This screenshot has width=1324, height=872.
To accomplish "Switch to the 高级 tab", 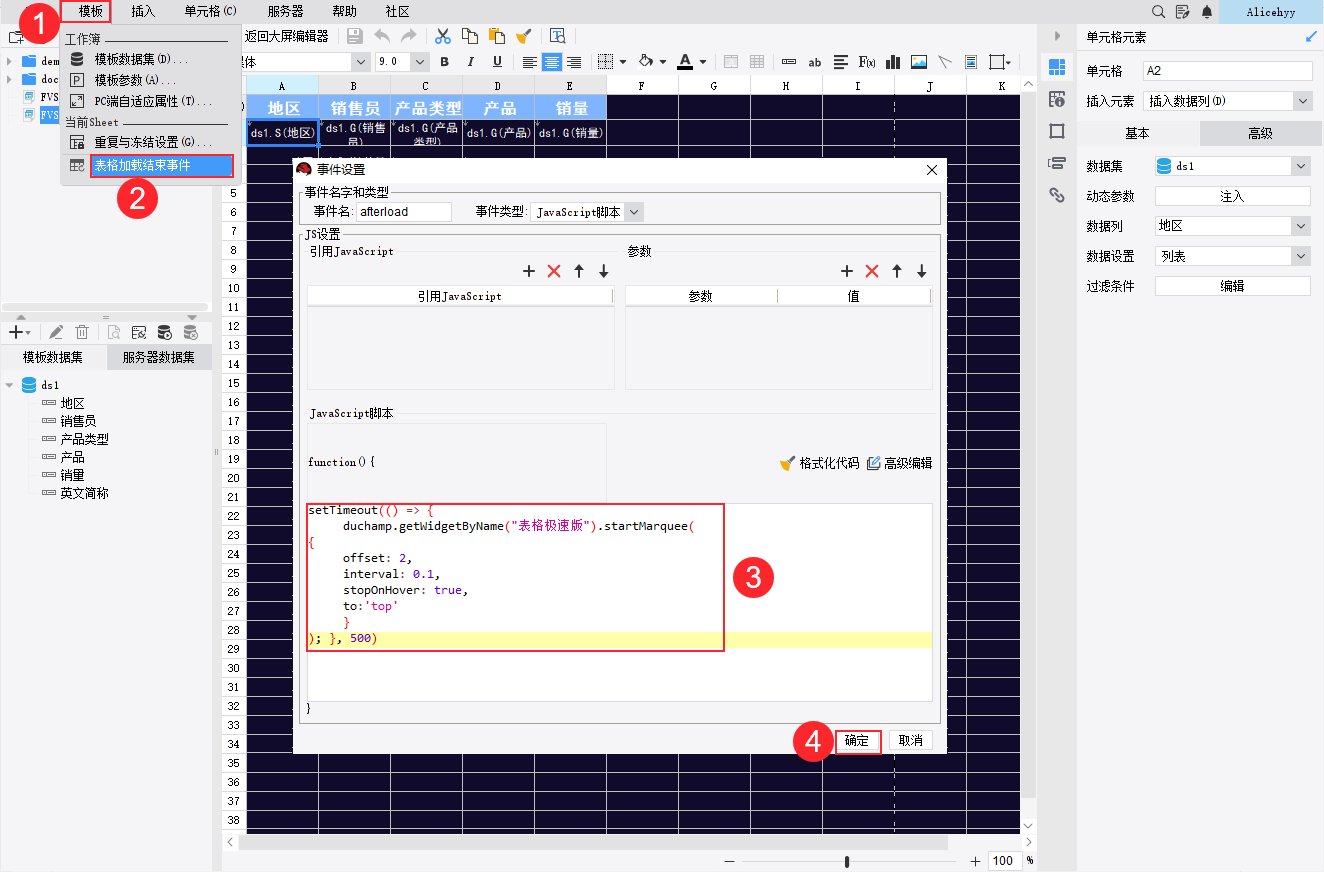I will (x=1260, y=133).
